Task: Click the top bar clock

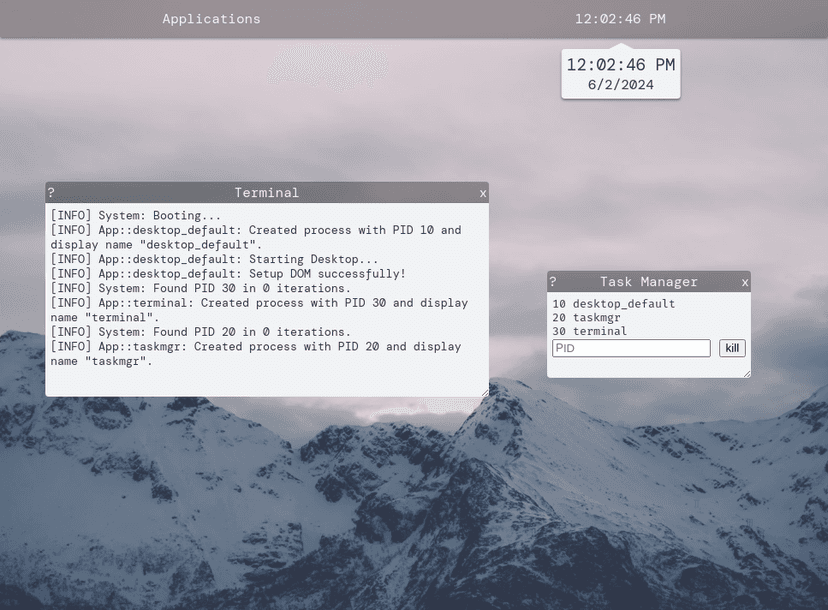Action: [x=620, y=19]
